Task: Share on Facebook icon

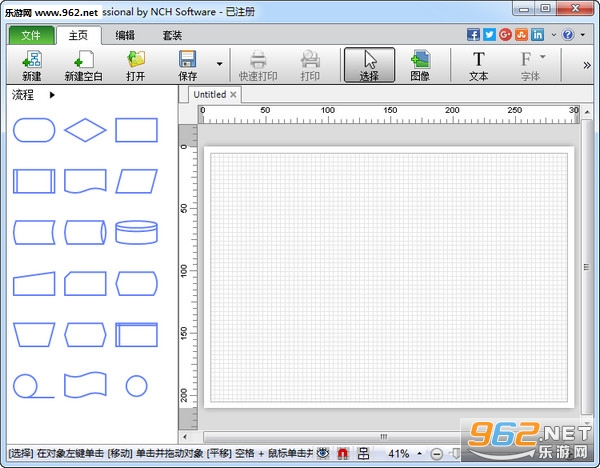Action: pos(473,34)
